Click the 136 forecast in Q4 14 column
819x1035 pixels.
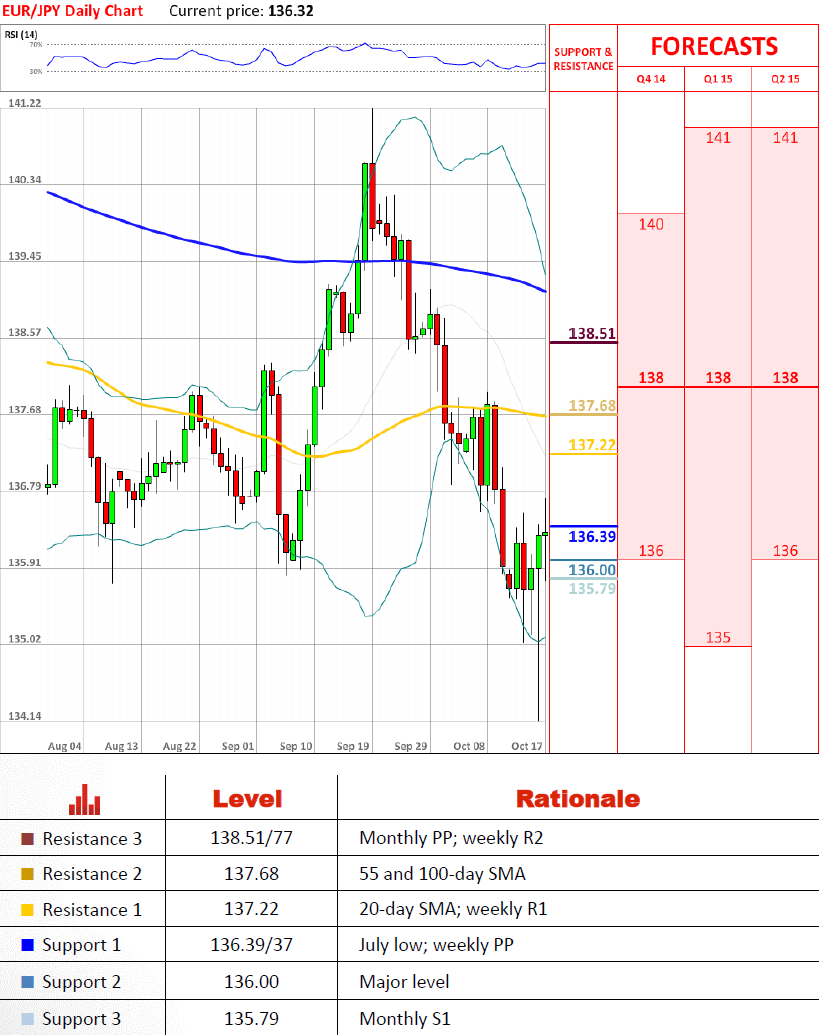[x=651, y=551]
